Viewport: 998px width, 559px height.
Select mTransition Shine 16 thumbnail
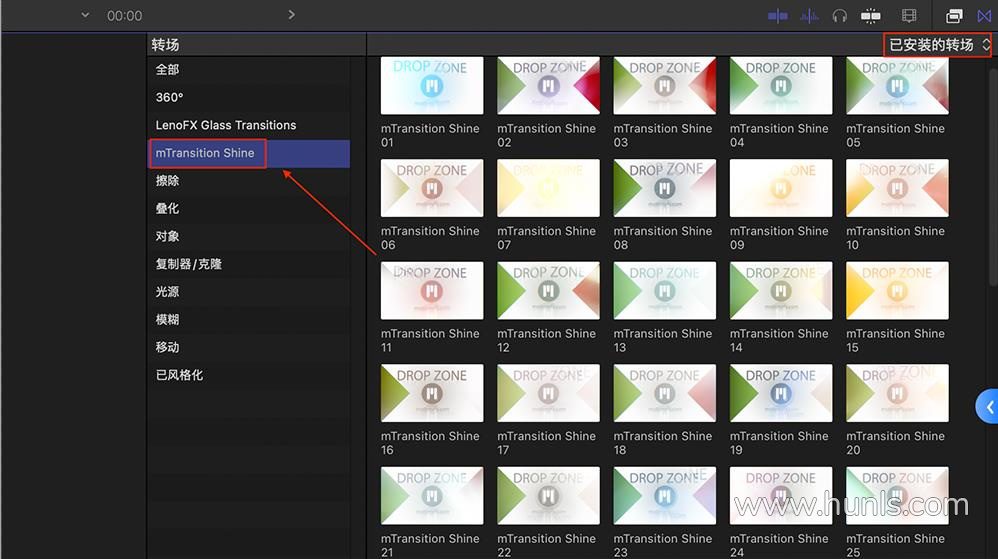(x=432, y=393)
